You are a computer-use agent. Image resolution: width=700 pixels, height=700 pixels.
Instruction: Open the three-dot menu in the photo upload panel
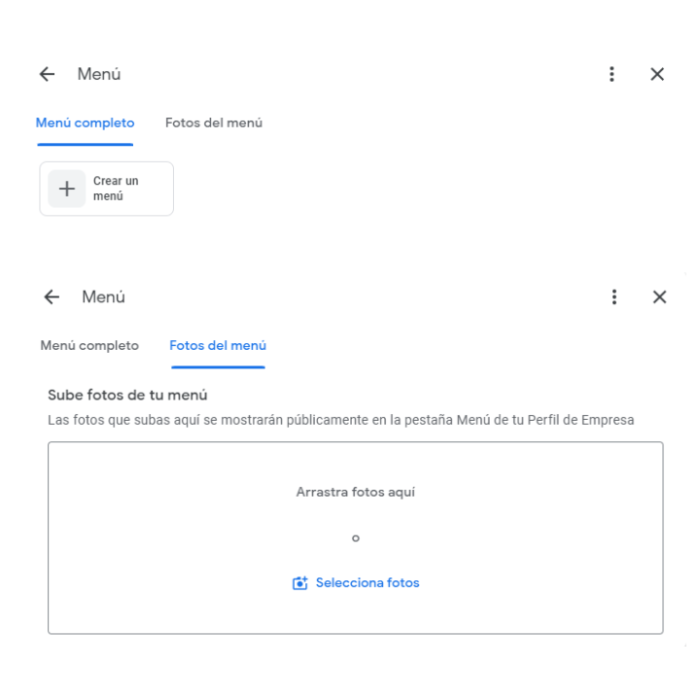tap(614, 297)
